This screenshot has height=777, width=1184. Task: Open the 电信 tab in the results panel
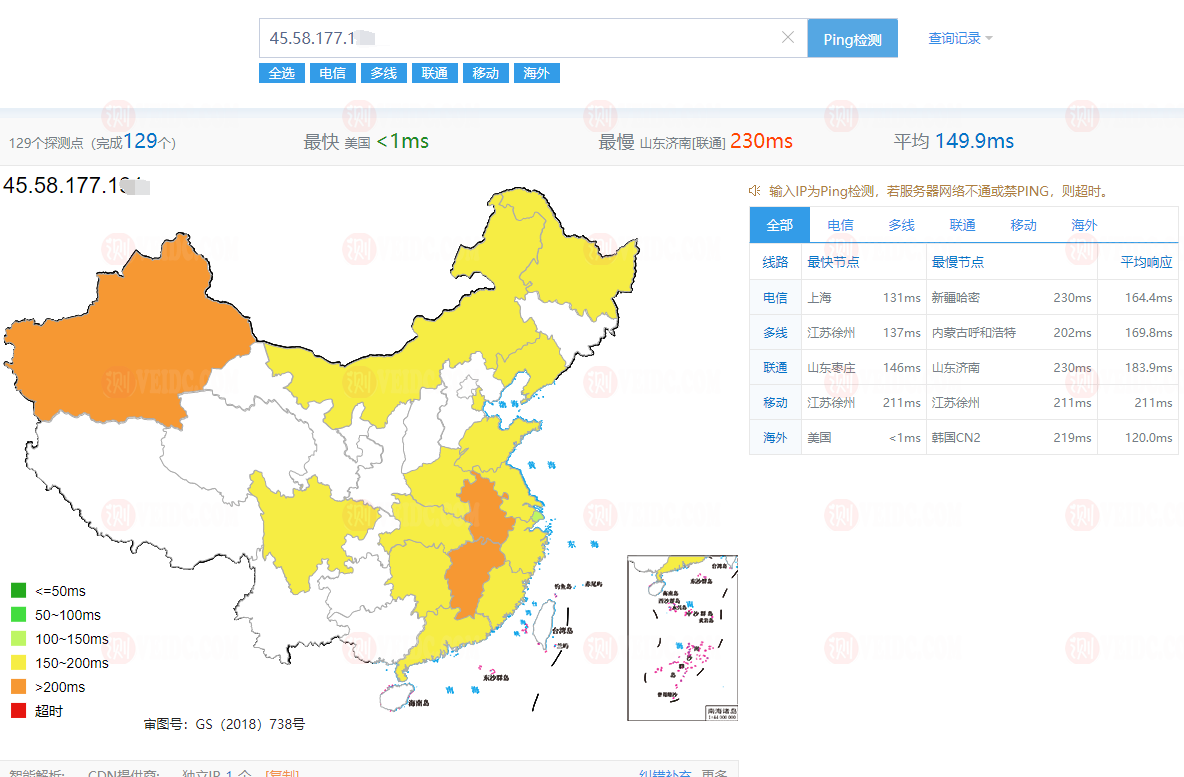[840, 225]
